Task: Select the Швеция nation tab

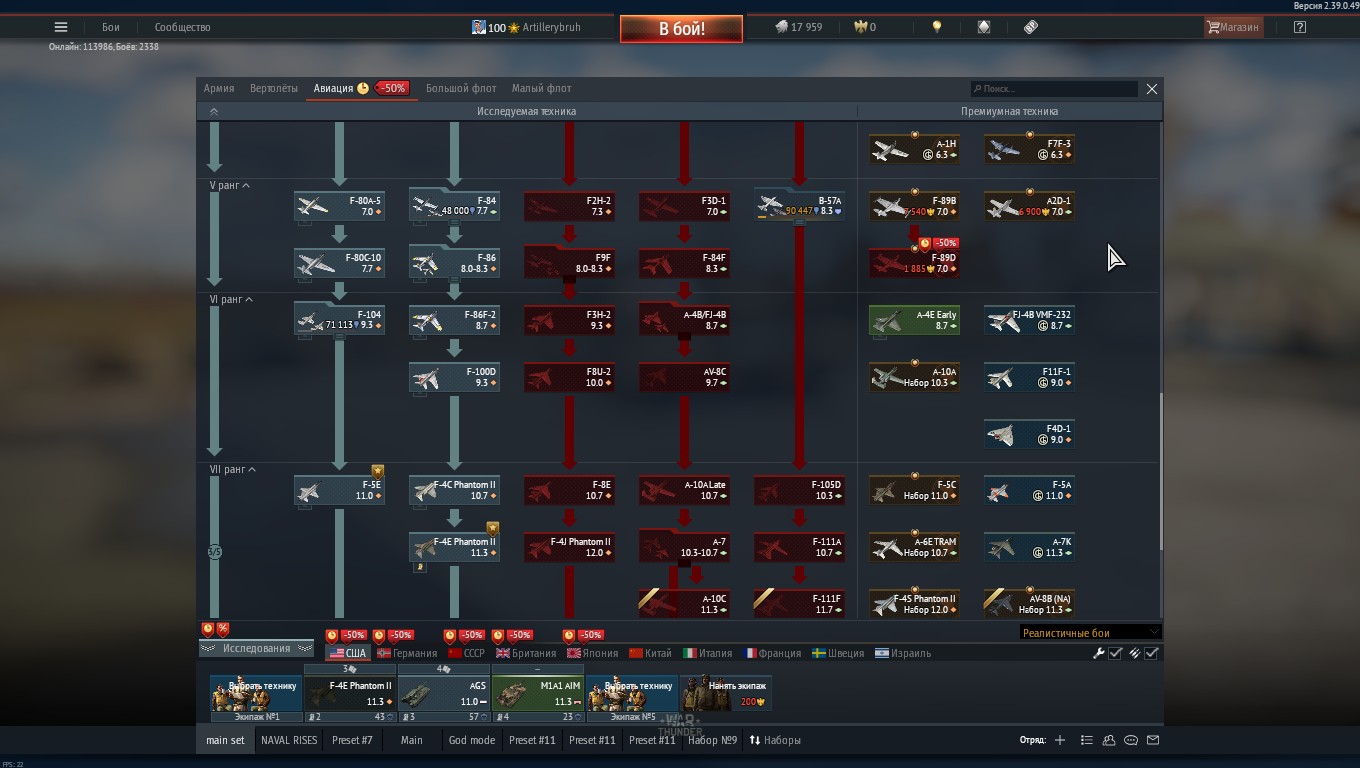Action: click(x=838, y=653)
